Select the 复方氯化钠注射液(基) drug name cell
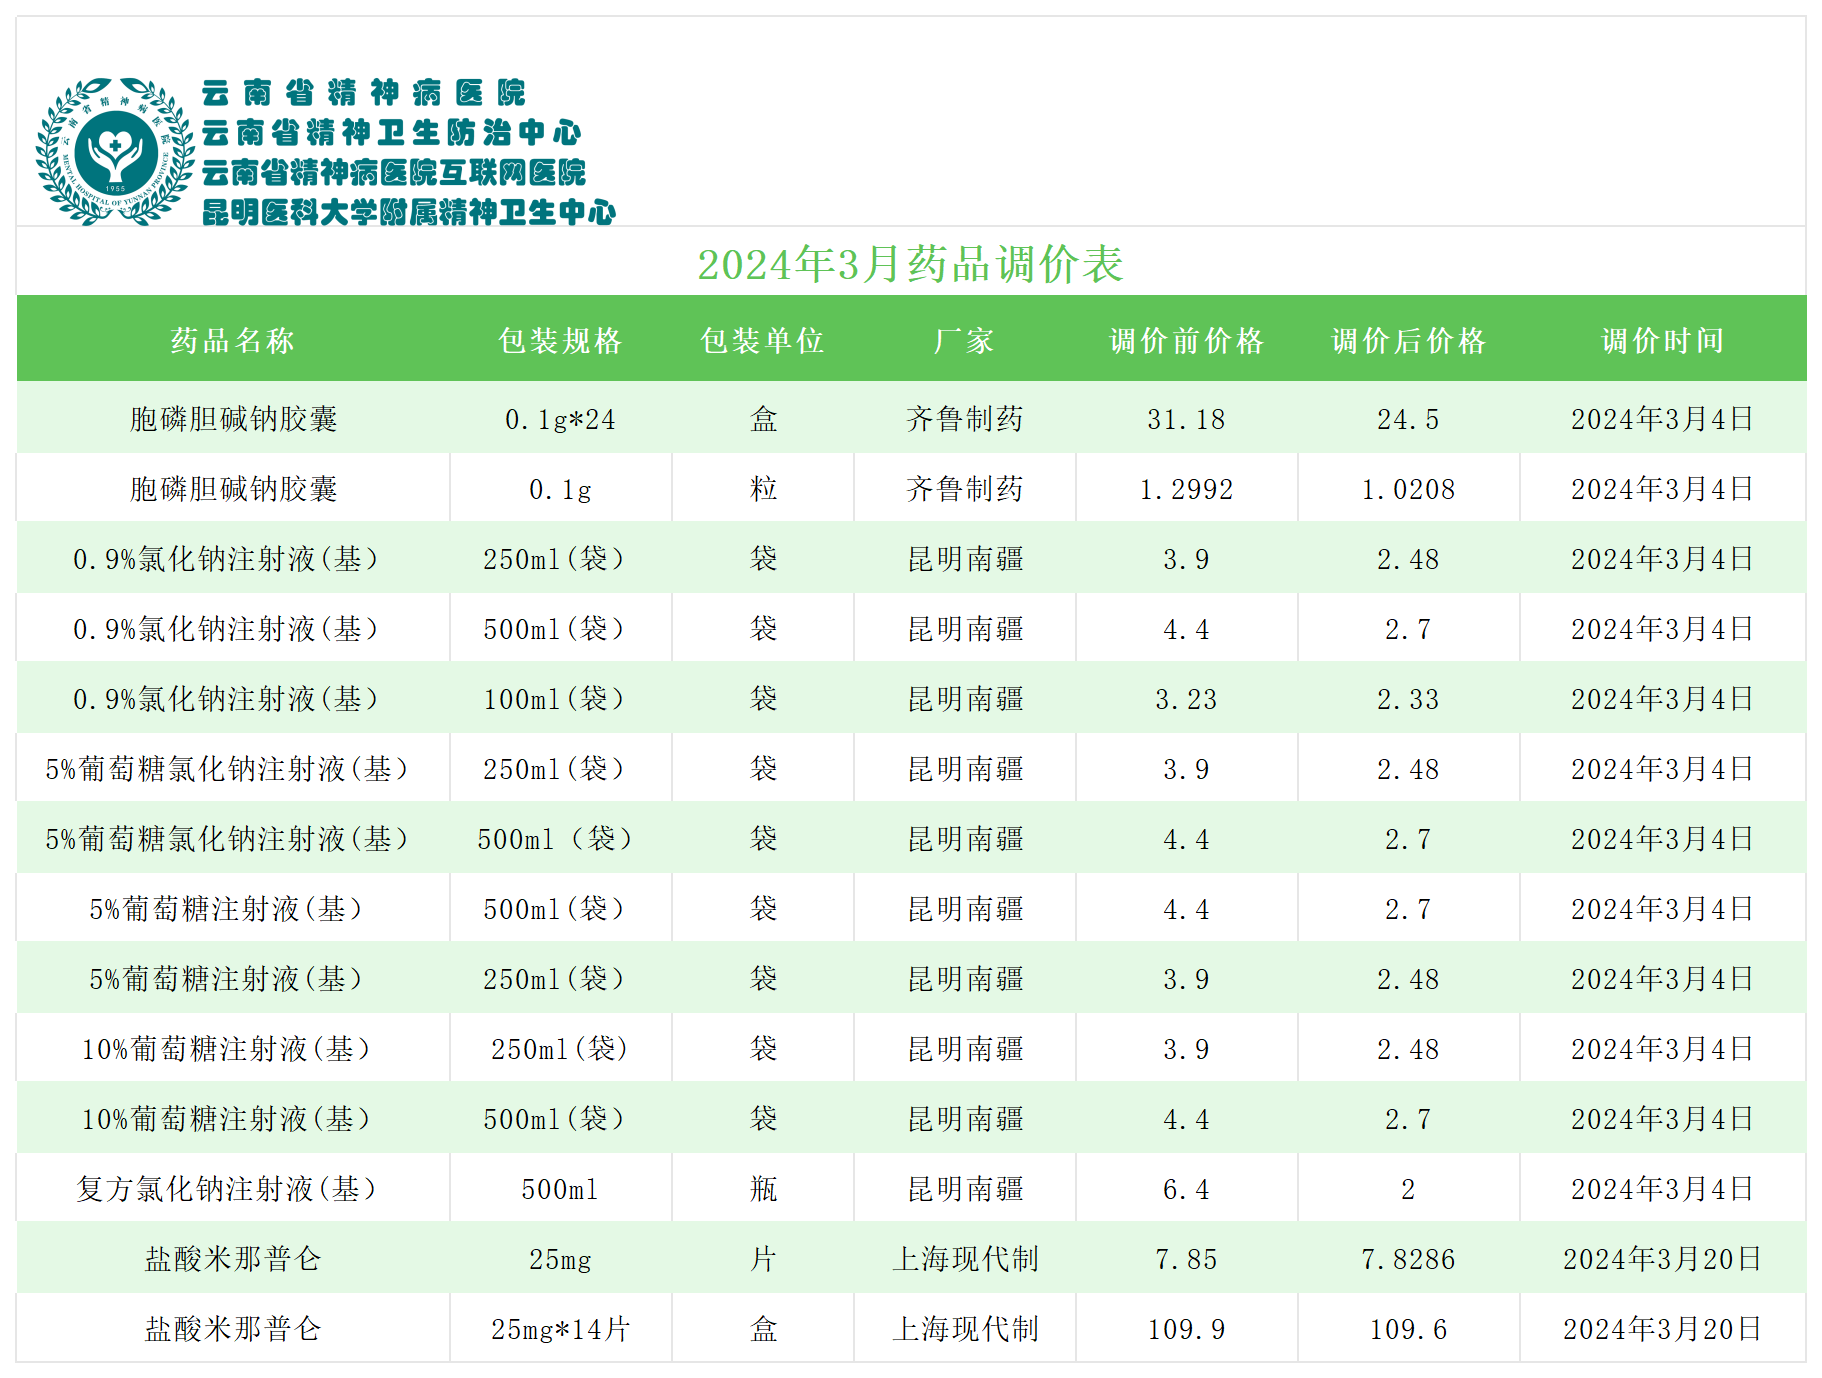1822x1378 pixels. point(228,1189)
